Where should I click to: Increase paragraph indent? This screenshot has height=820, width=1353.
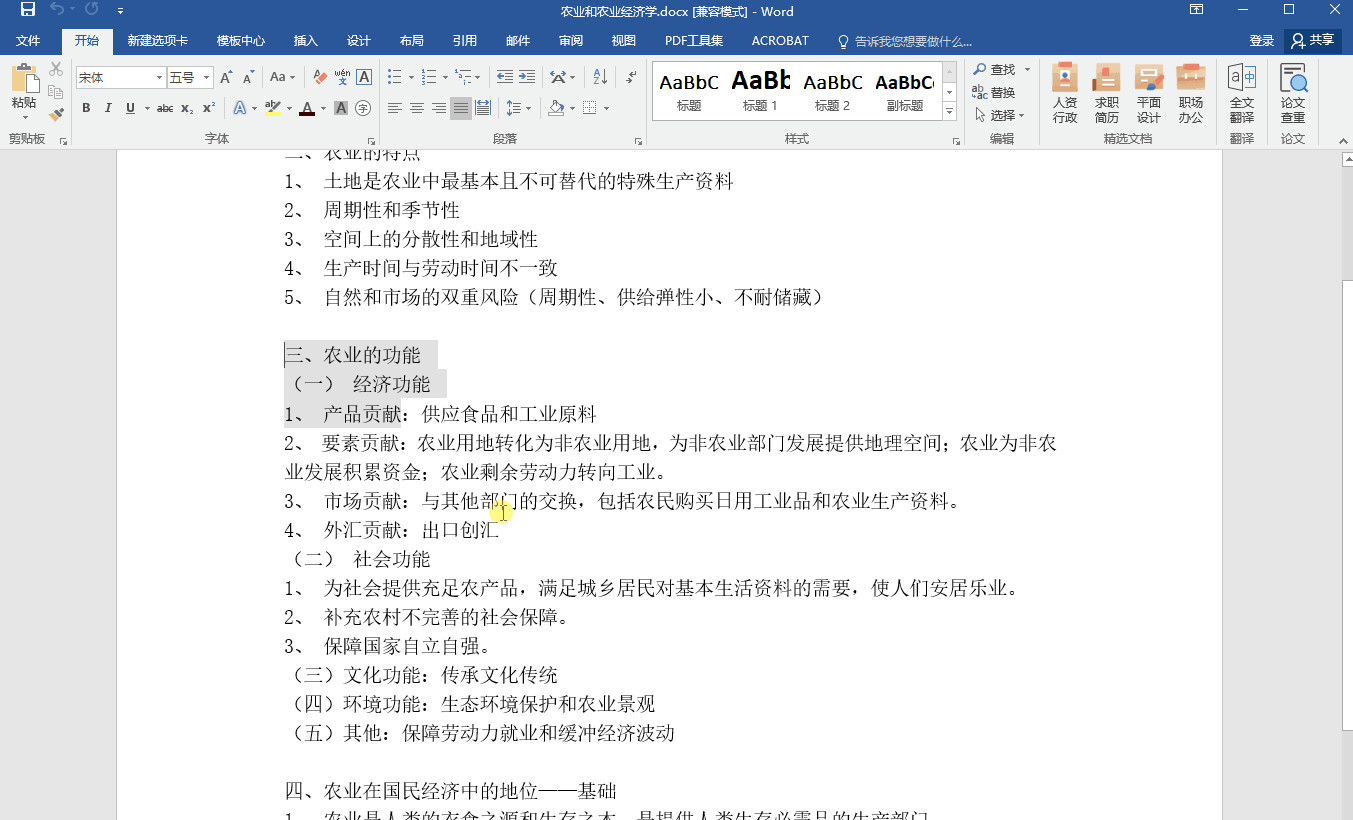pos(527,77)
